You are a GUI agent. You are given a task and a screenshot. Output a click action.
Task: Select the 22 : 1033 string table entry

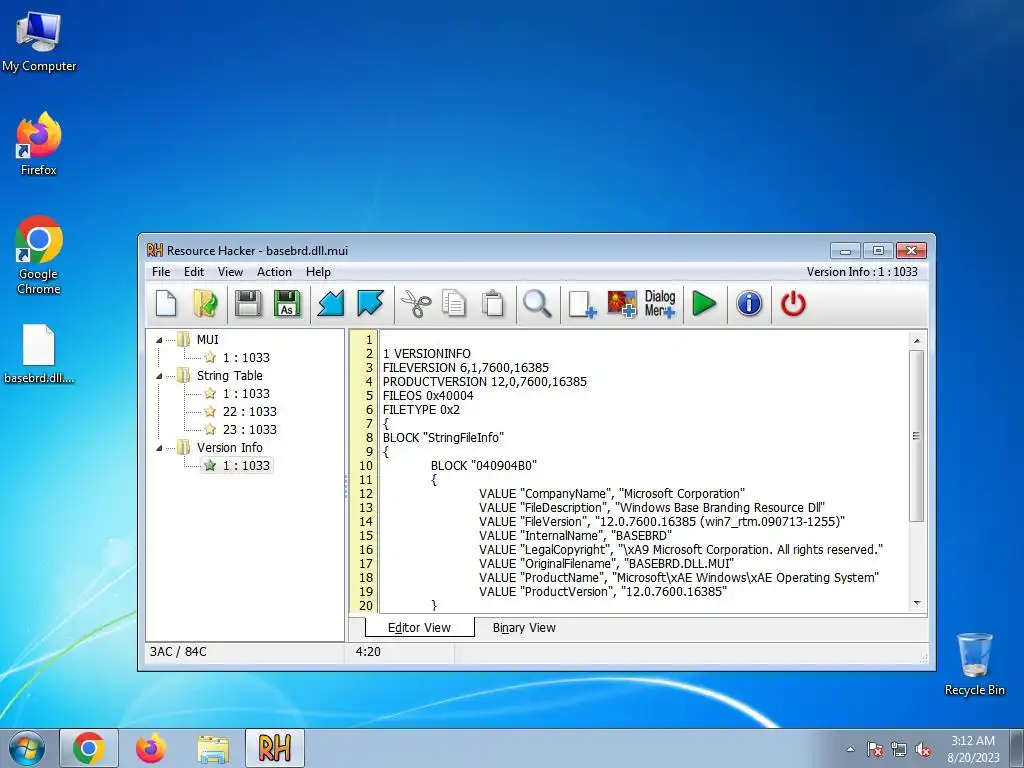(249, 411)
